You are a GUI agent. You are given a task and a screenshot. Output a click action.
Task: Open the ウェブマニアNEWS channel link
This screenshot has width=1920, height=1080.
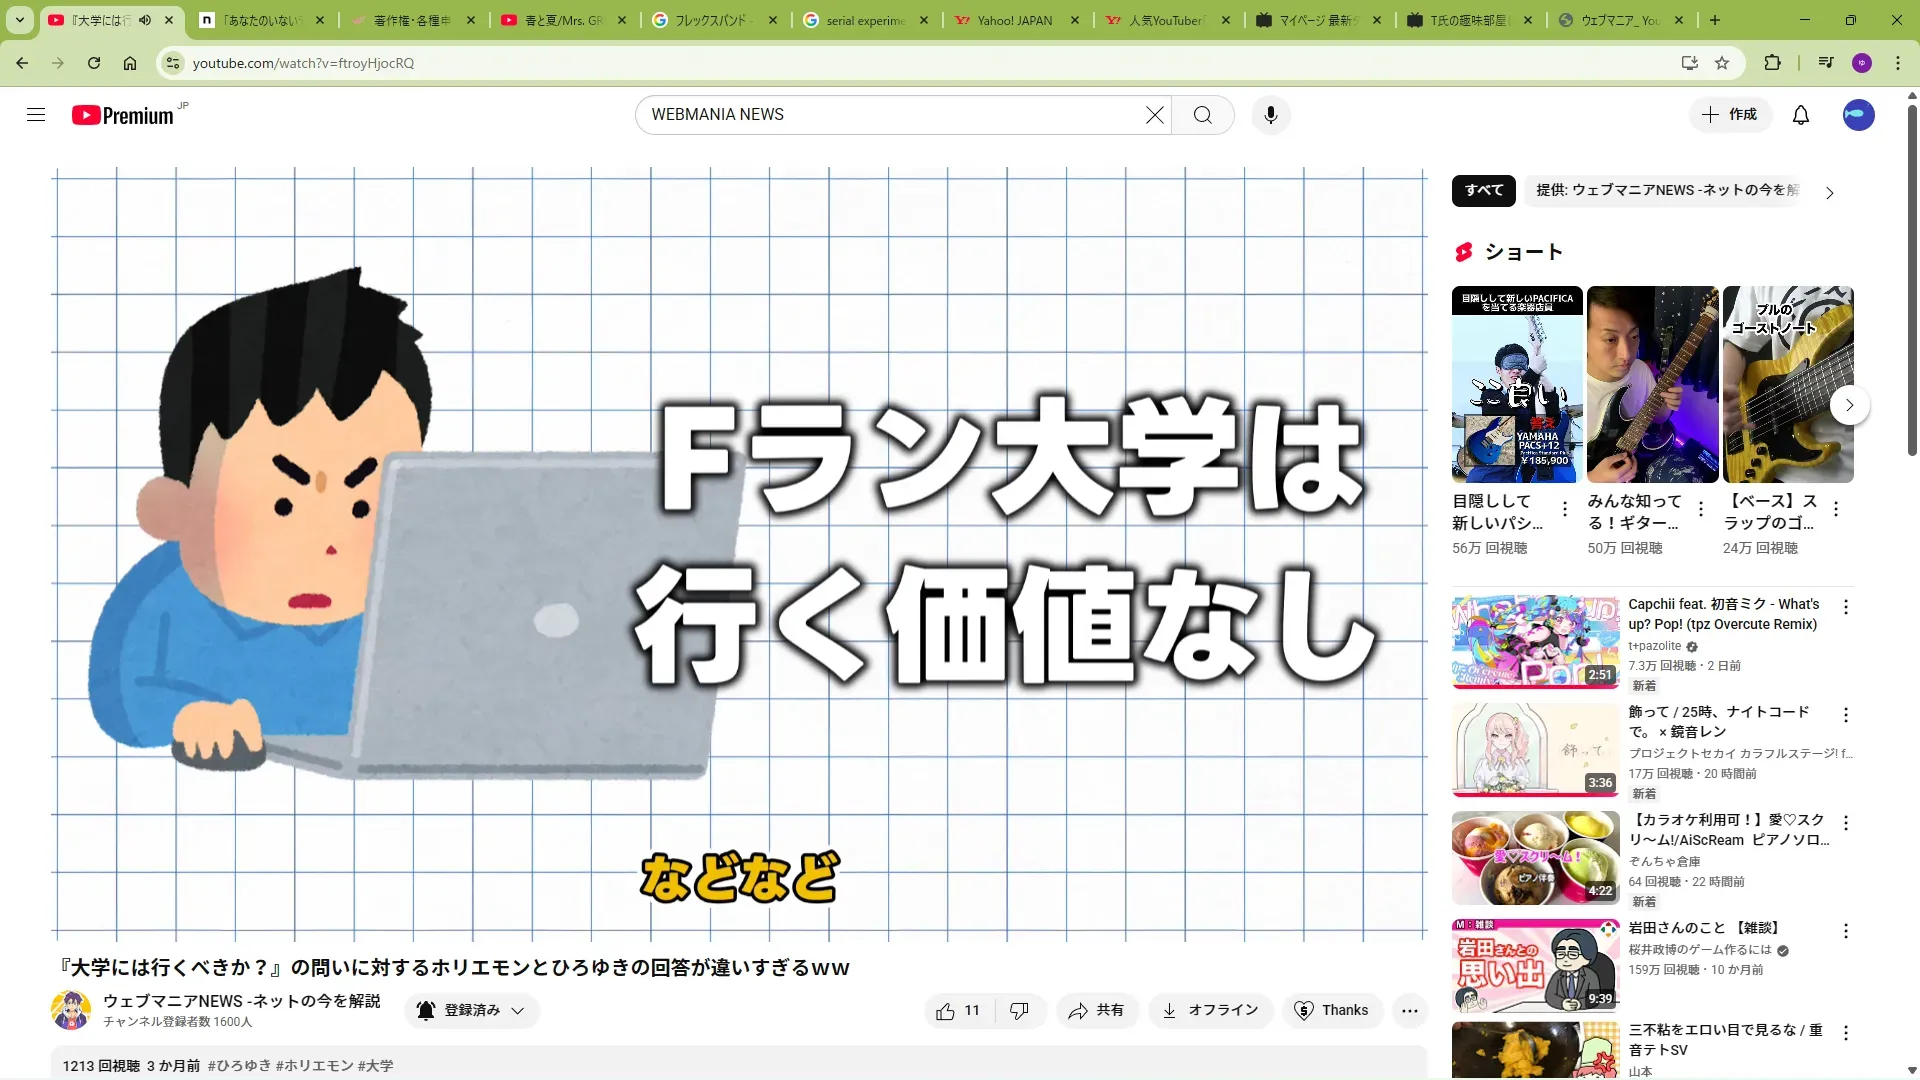pyautogui.click(x=241, y=1001)
